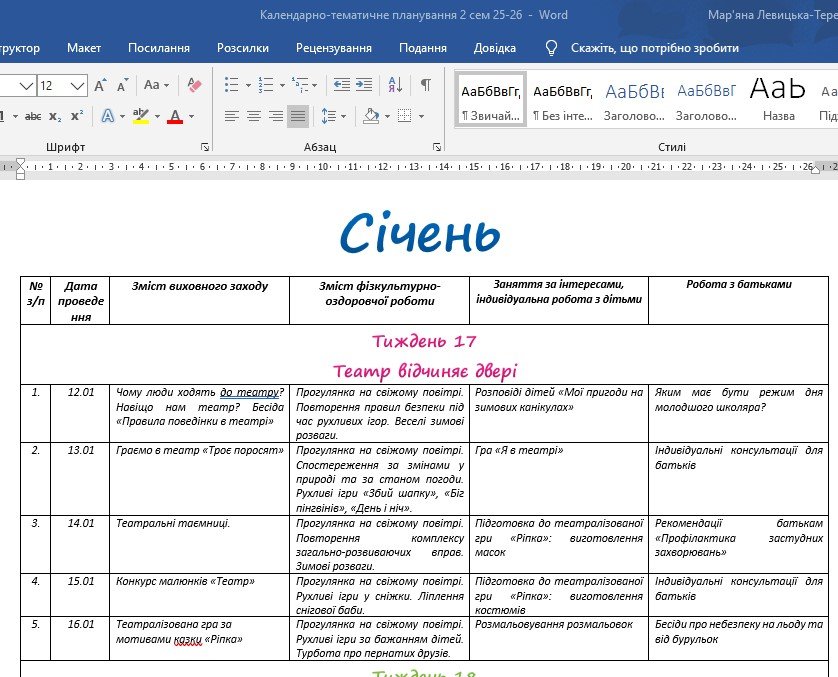Image resolution: width=838 pixels, height=677 pixels.
Task: Open the Change Case (Aa) dropdown
Action: tap(156, 86)
